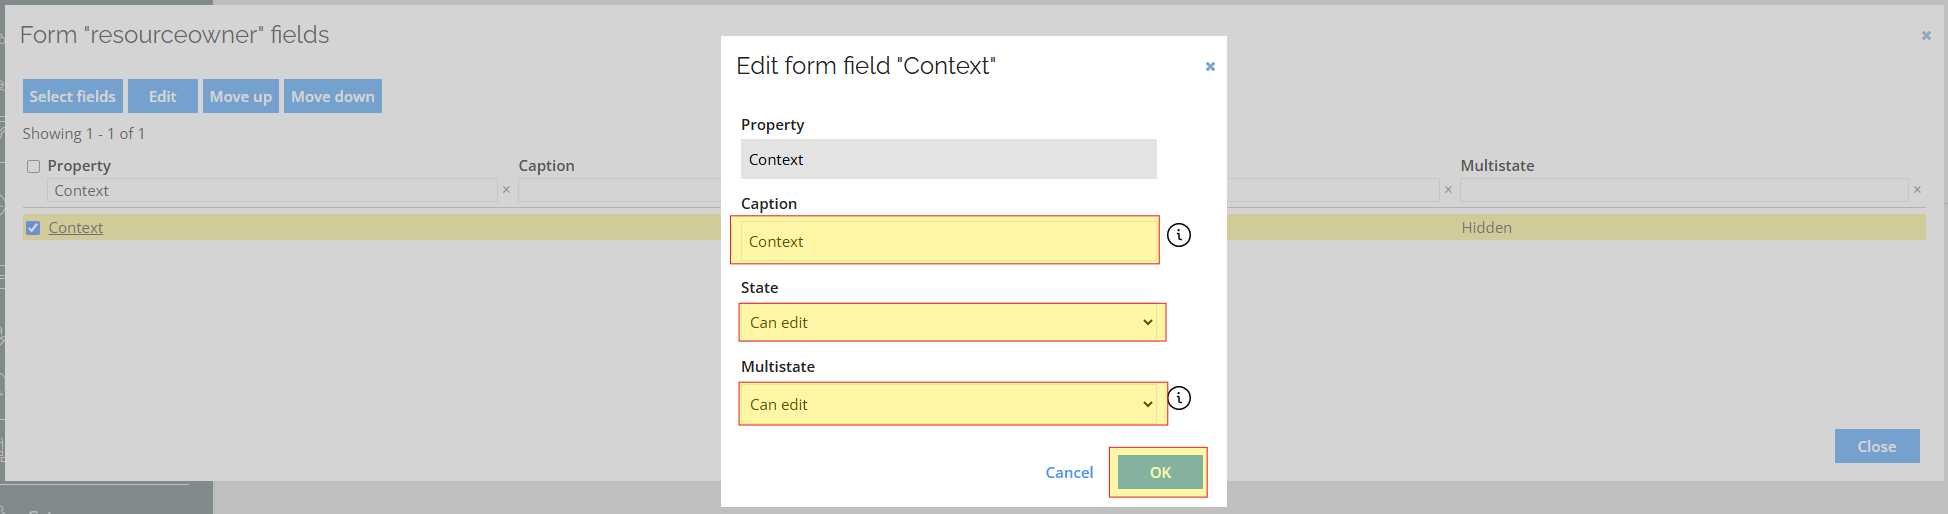Click the Multistate info icon
This screenshot has height=514, width=1948.
click(1179, 398)
